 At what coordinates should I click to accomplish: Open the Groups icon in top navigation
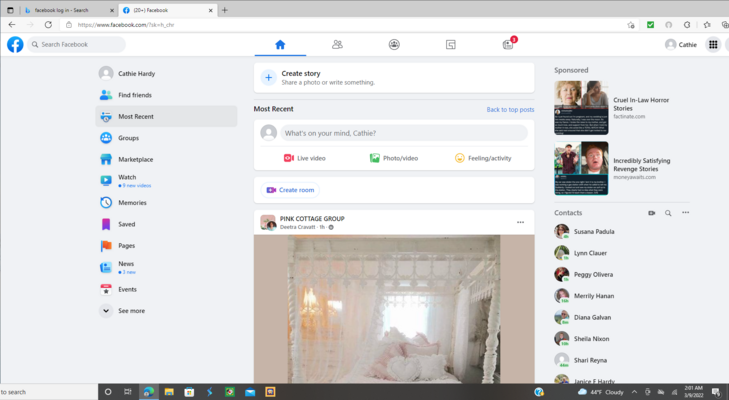point(394,44)
